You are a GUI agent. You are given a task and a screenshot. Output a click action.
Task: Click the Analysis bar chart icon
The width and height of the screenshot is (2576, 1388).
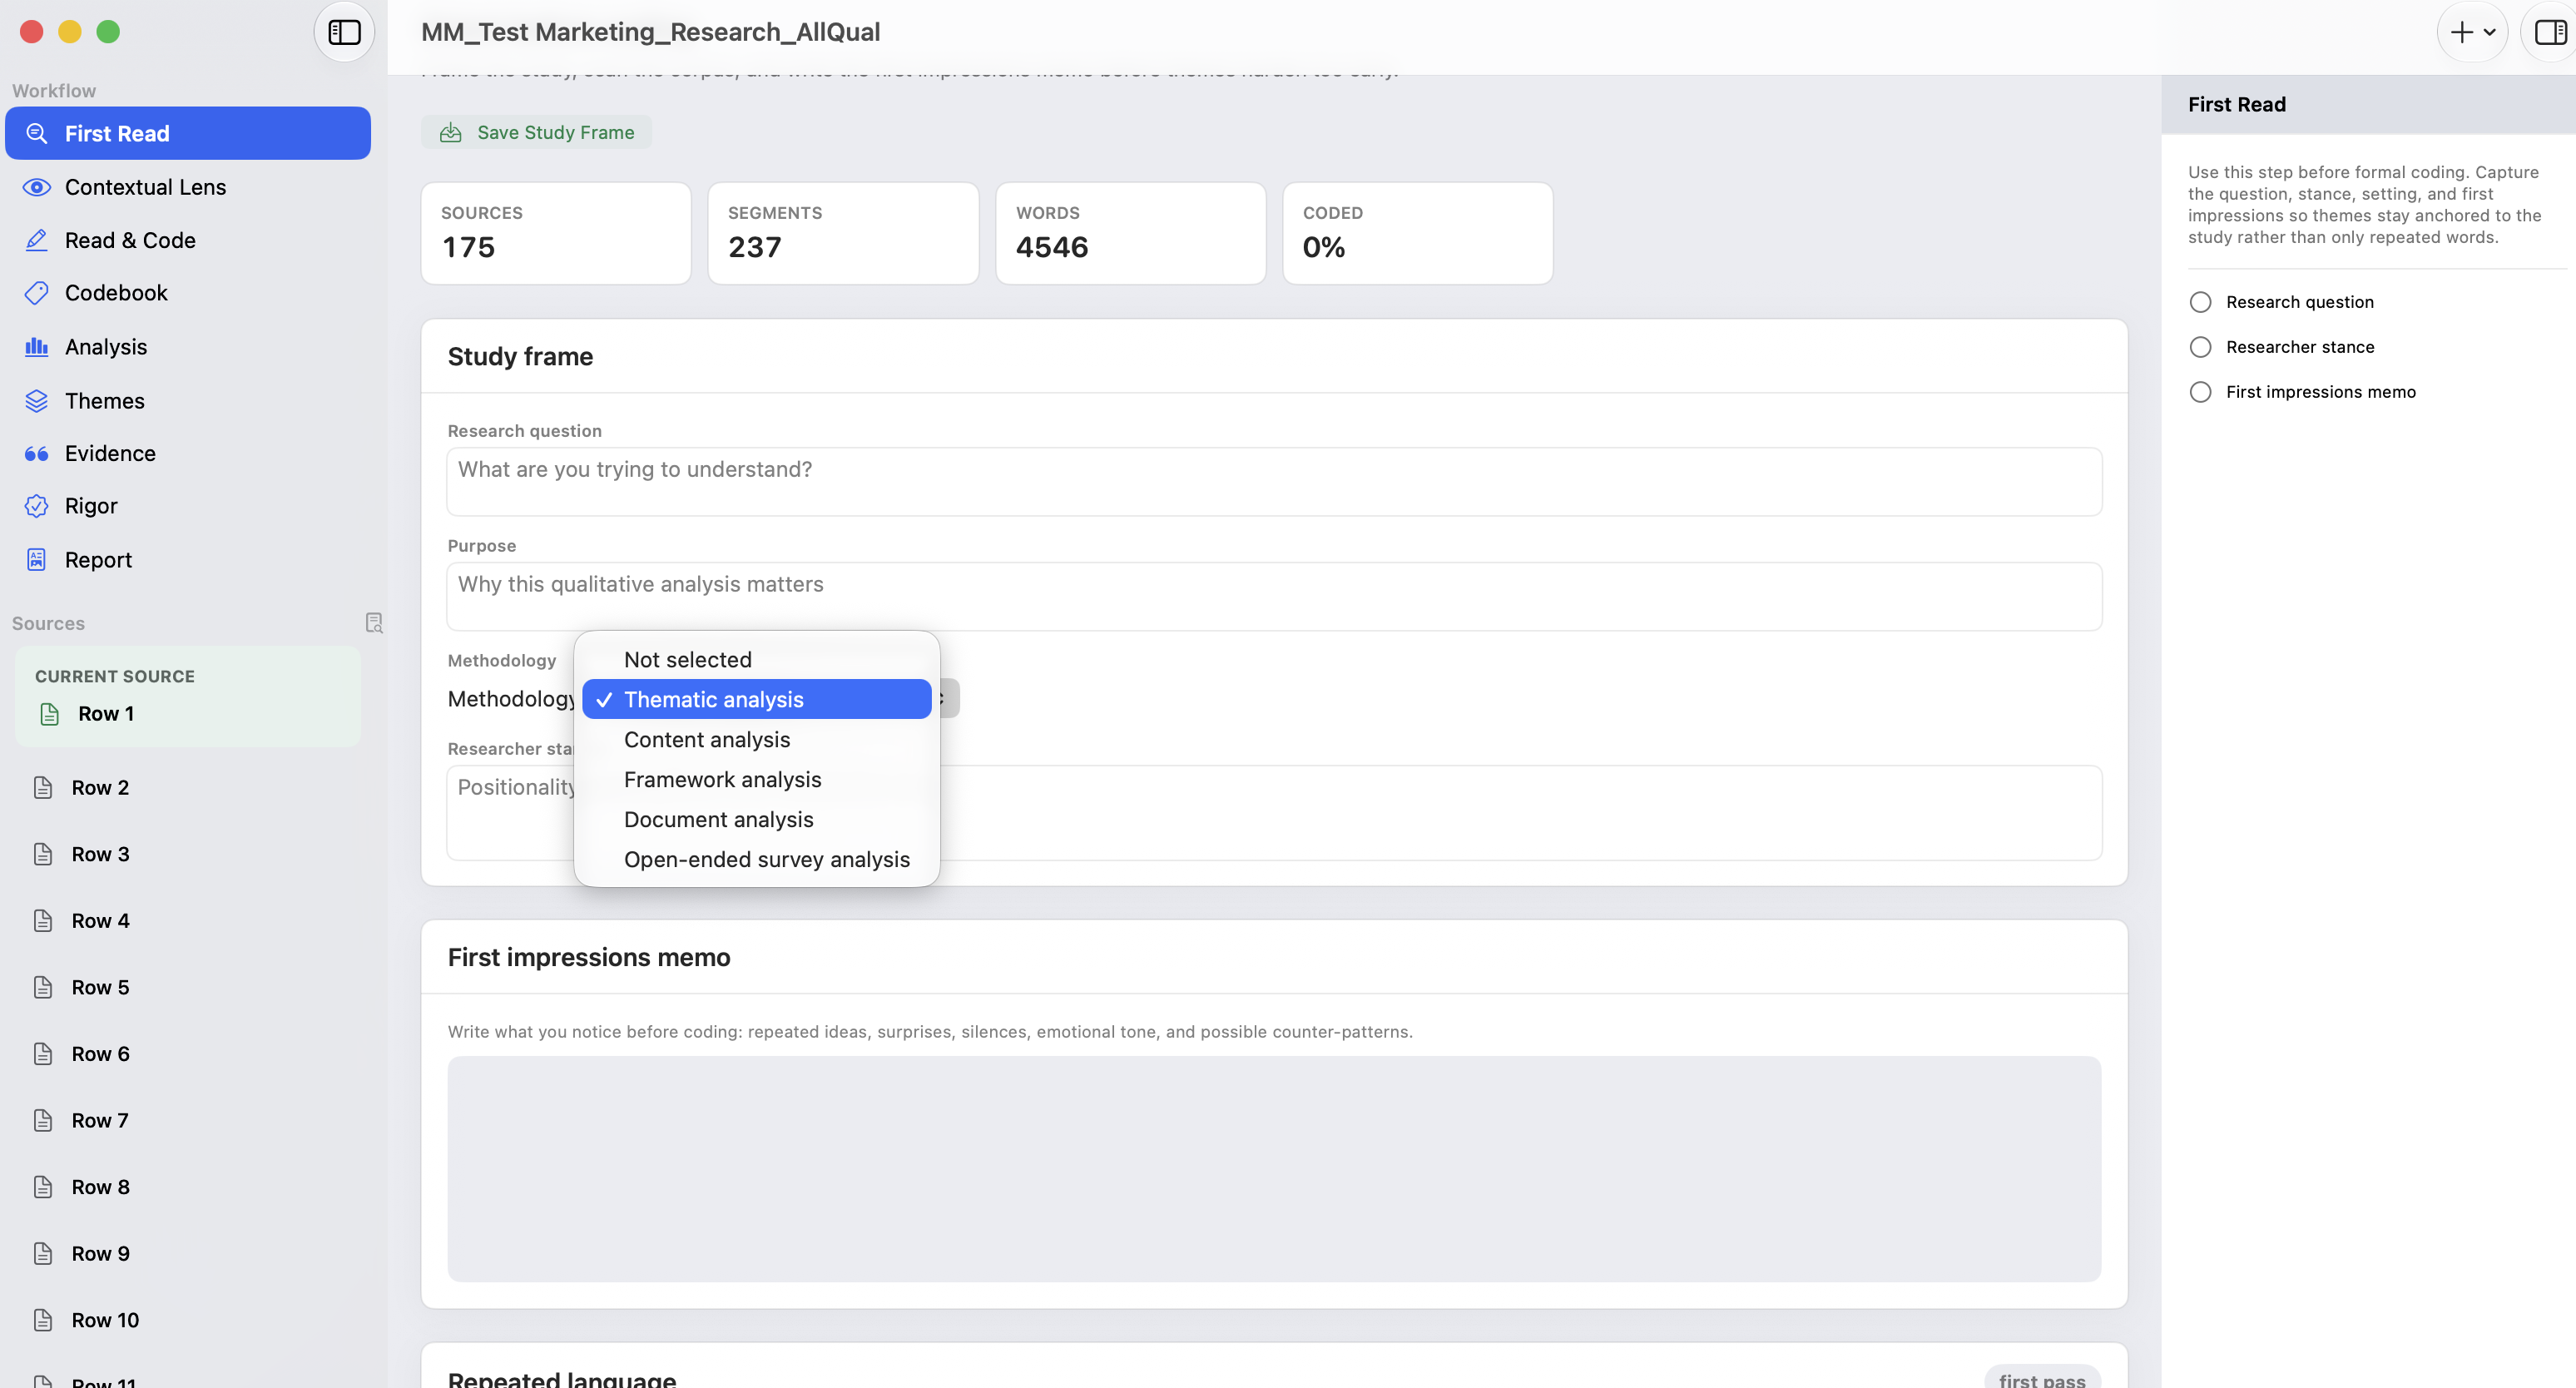(37, 347)
